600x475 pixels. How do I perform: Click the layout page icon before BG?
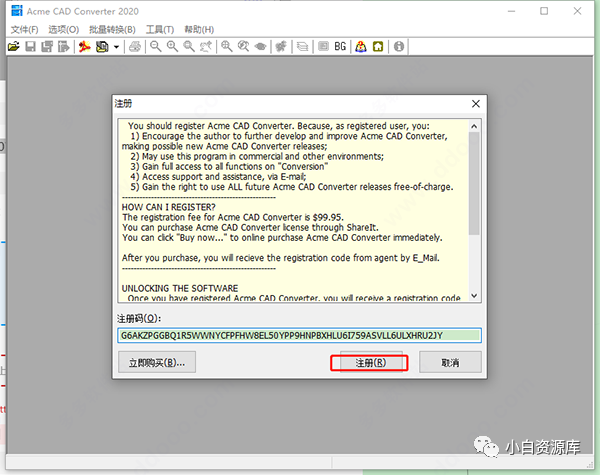(323, 47)
